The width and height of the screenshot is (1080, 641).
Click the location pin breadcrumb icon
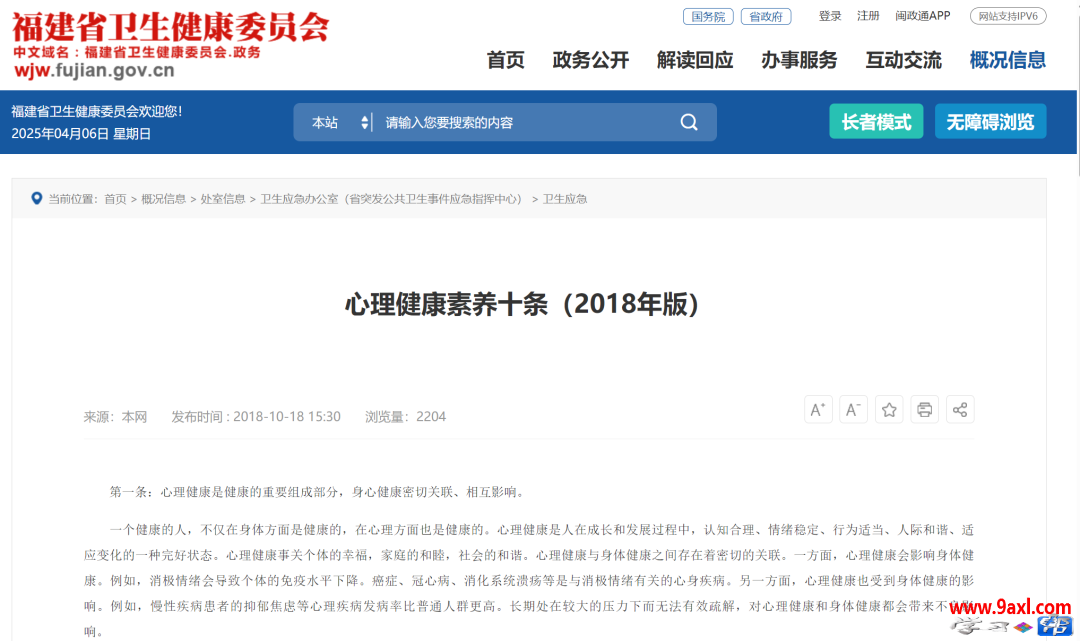[37, 199]
